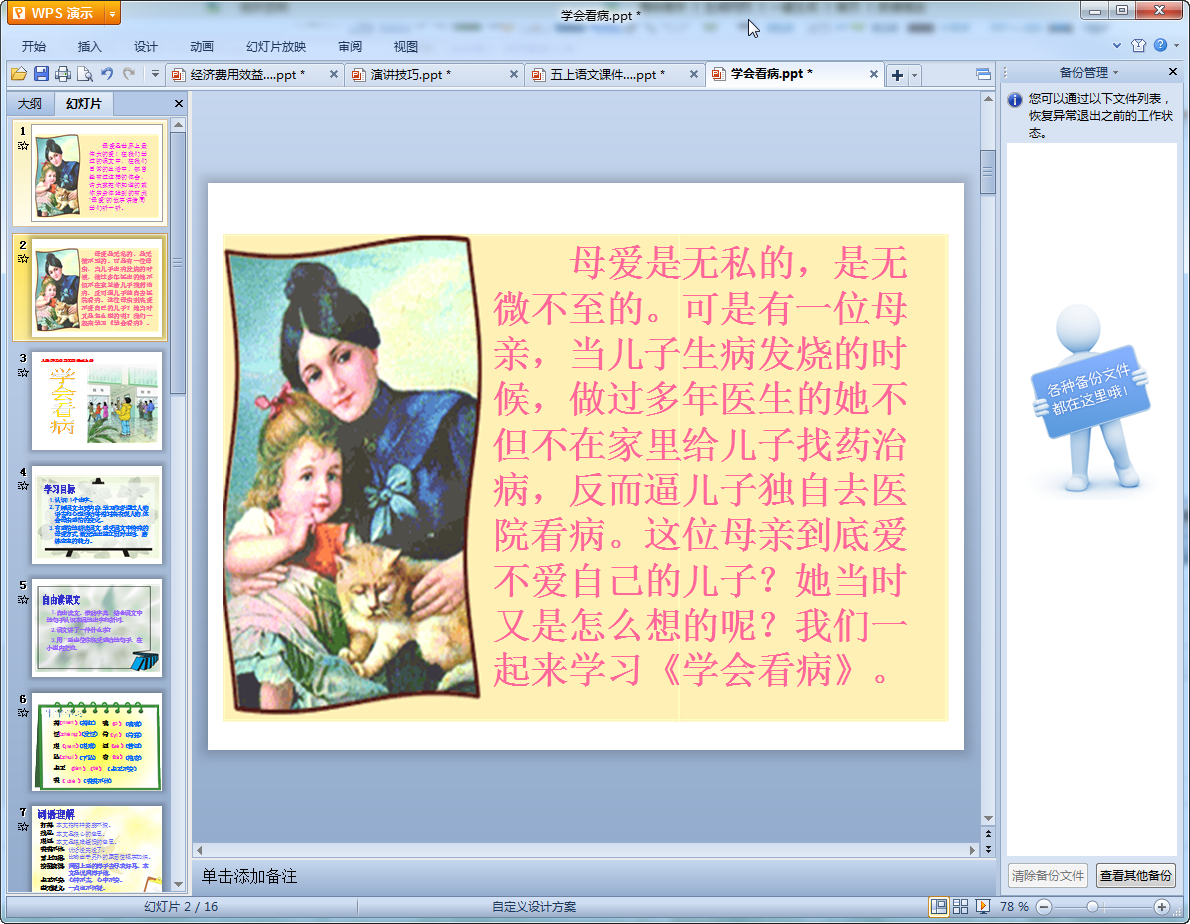This screenshot has height=924, width=1190.
Task: Switch to 五上语文课件 document tab
Action: (607, 74)
